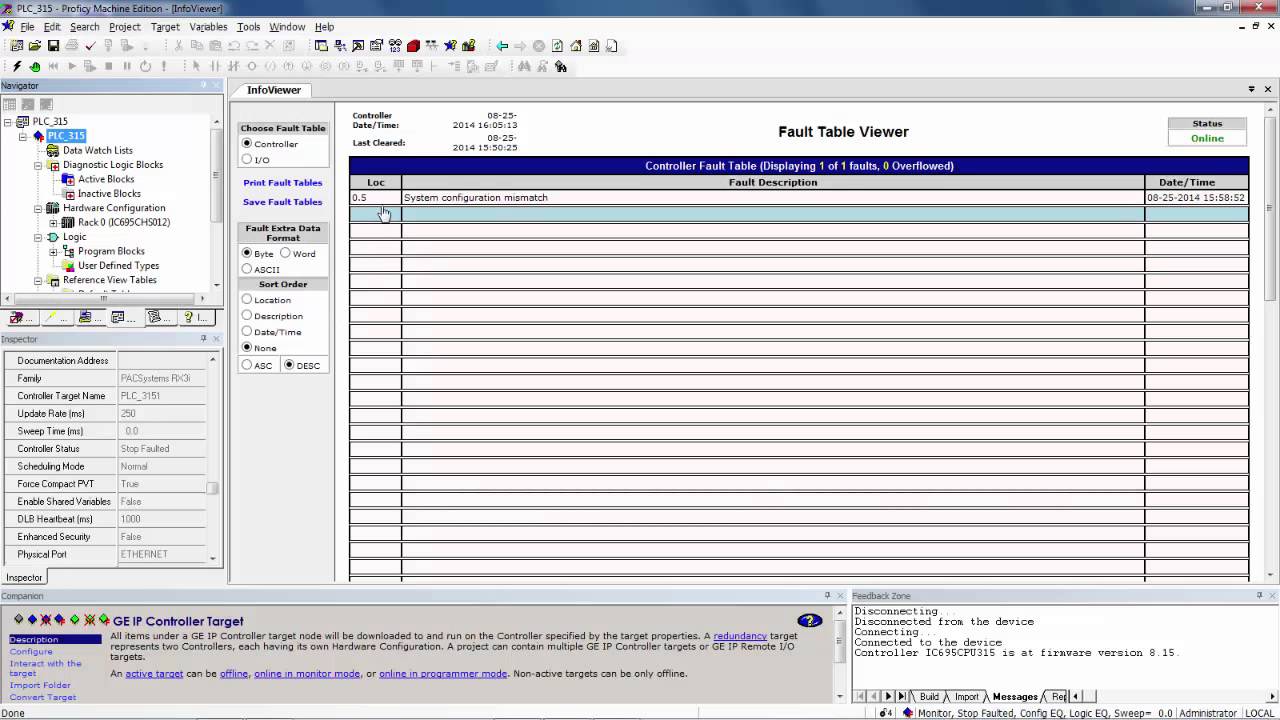
Task: Click the Utilities tab icon in Navigator
Action: [50, 317]
